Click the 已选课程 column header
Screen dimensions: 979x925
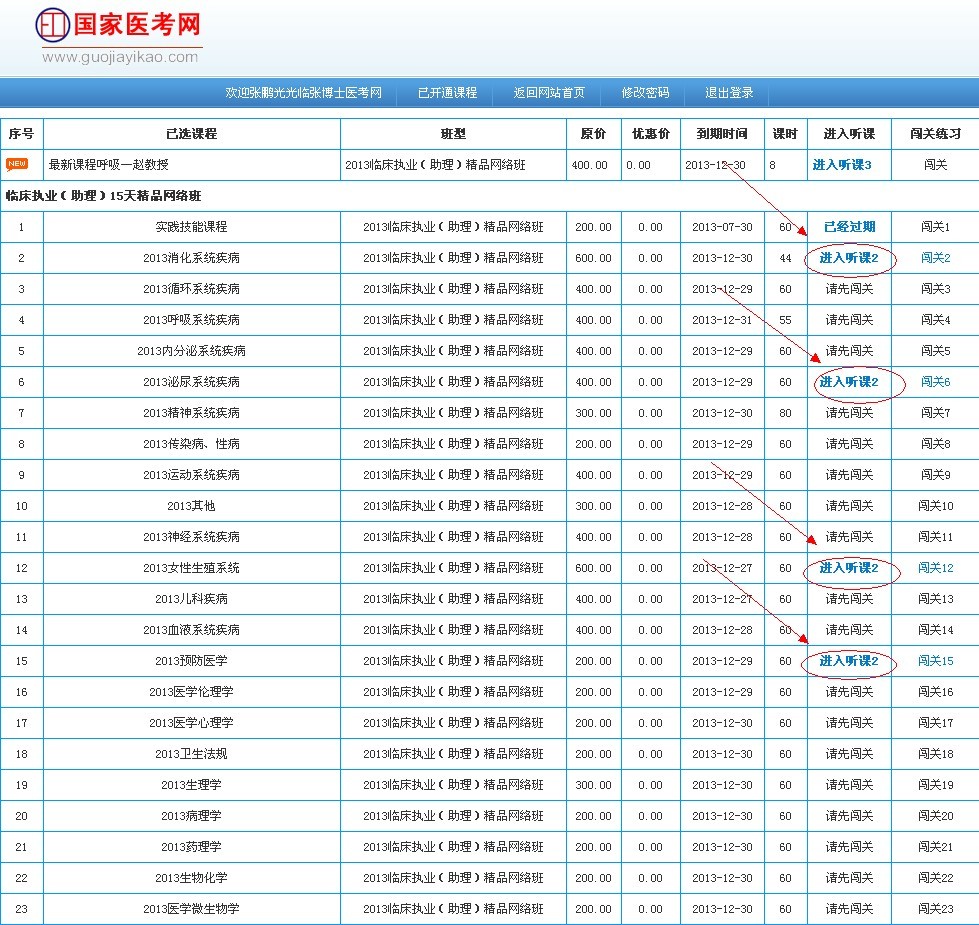click(x=191, y=134)
